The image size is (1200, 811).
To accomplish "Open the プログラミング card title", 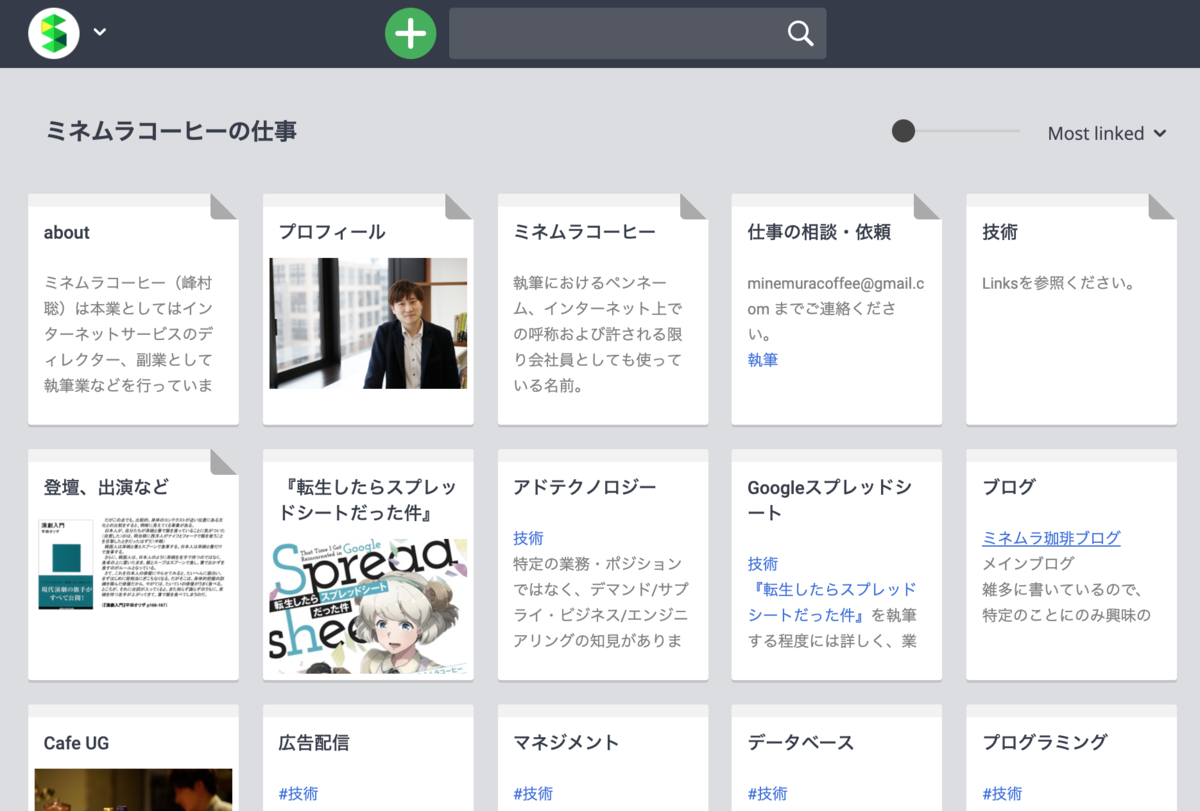I will click(x=1045, y=742).
